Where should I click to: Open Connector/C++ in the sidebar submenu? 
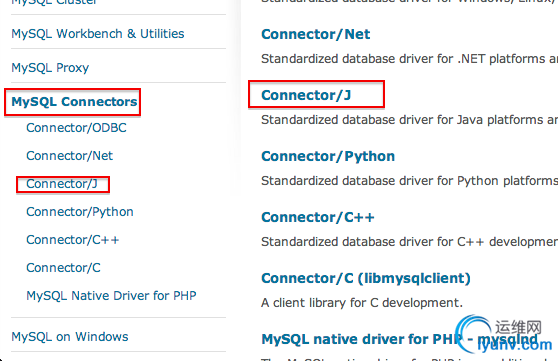[73, 240]
